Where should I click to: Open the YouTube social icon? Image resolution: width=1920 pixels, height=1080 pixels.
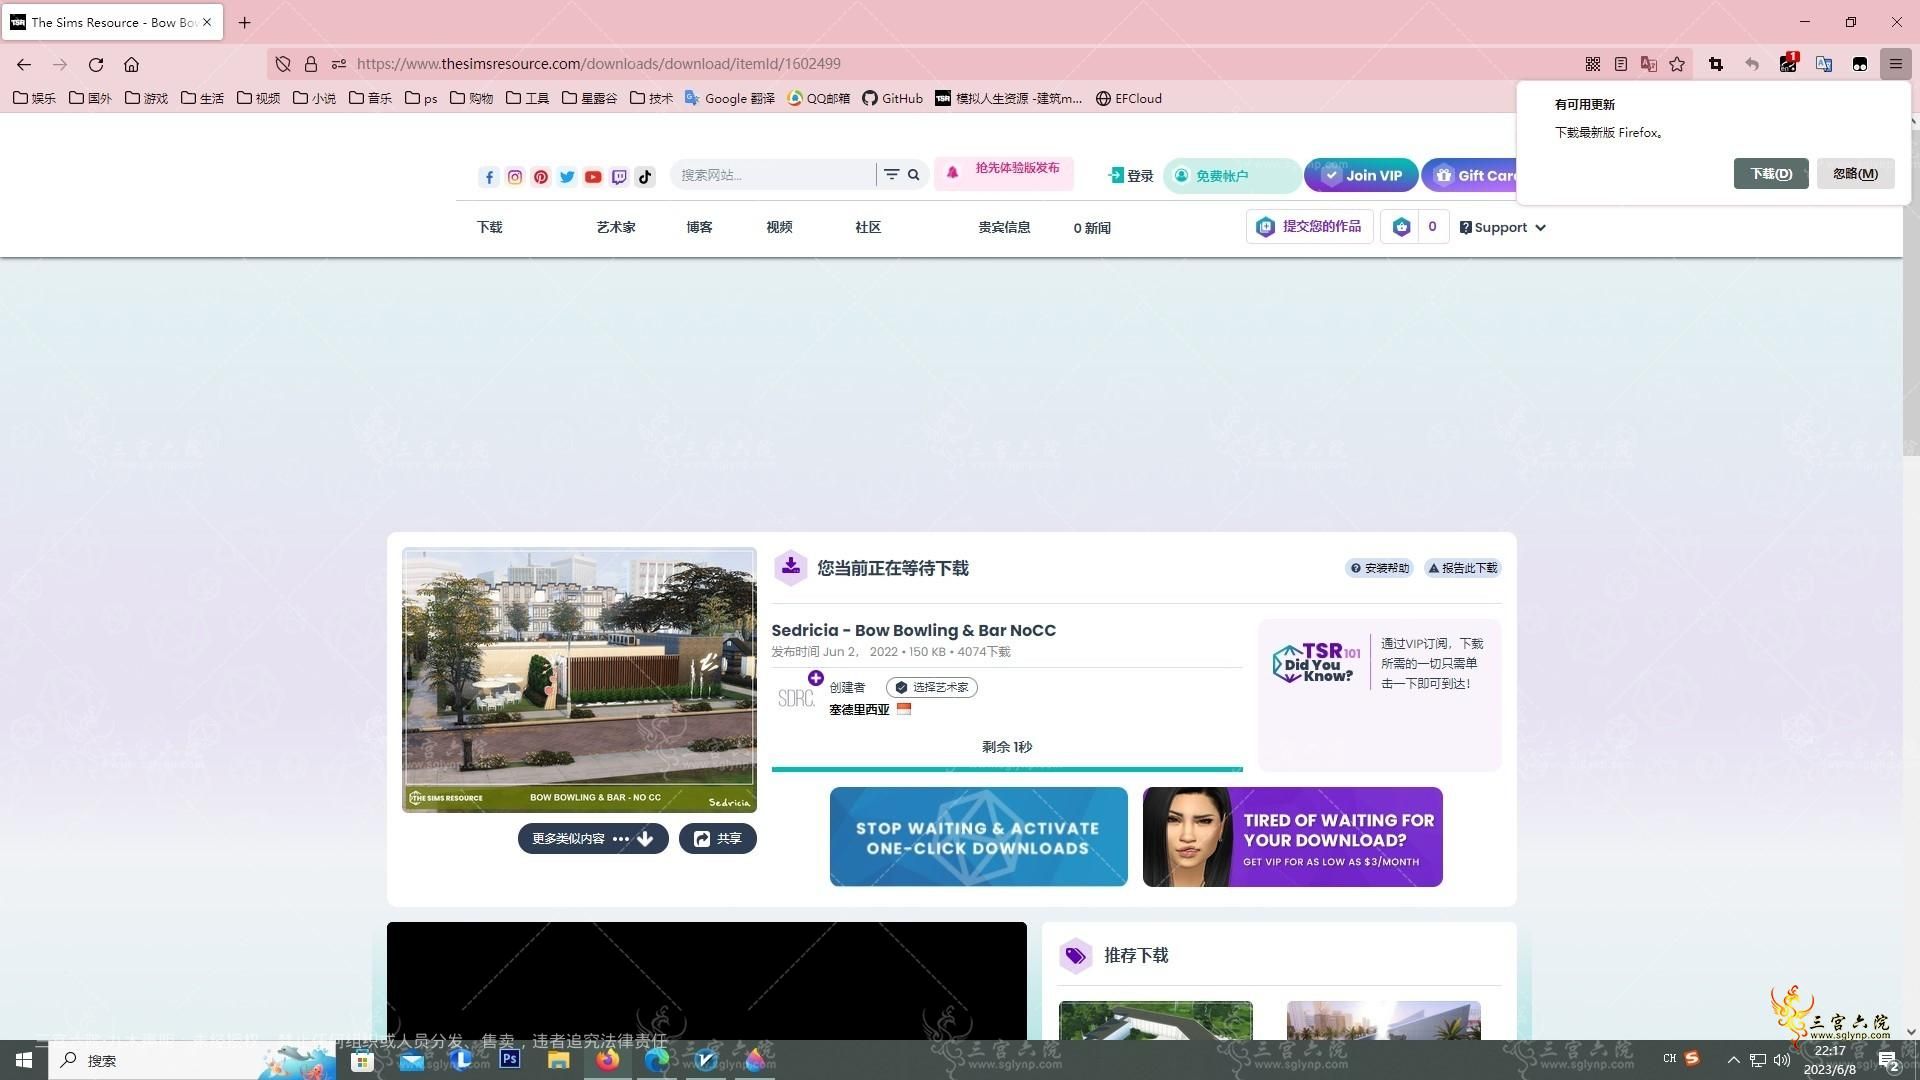[x=593, y=176]
